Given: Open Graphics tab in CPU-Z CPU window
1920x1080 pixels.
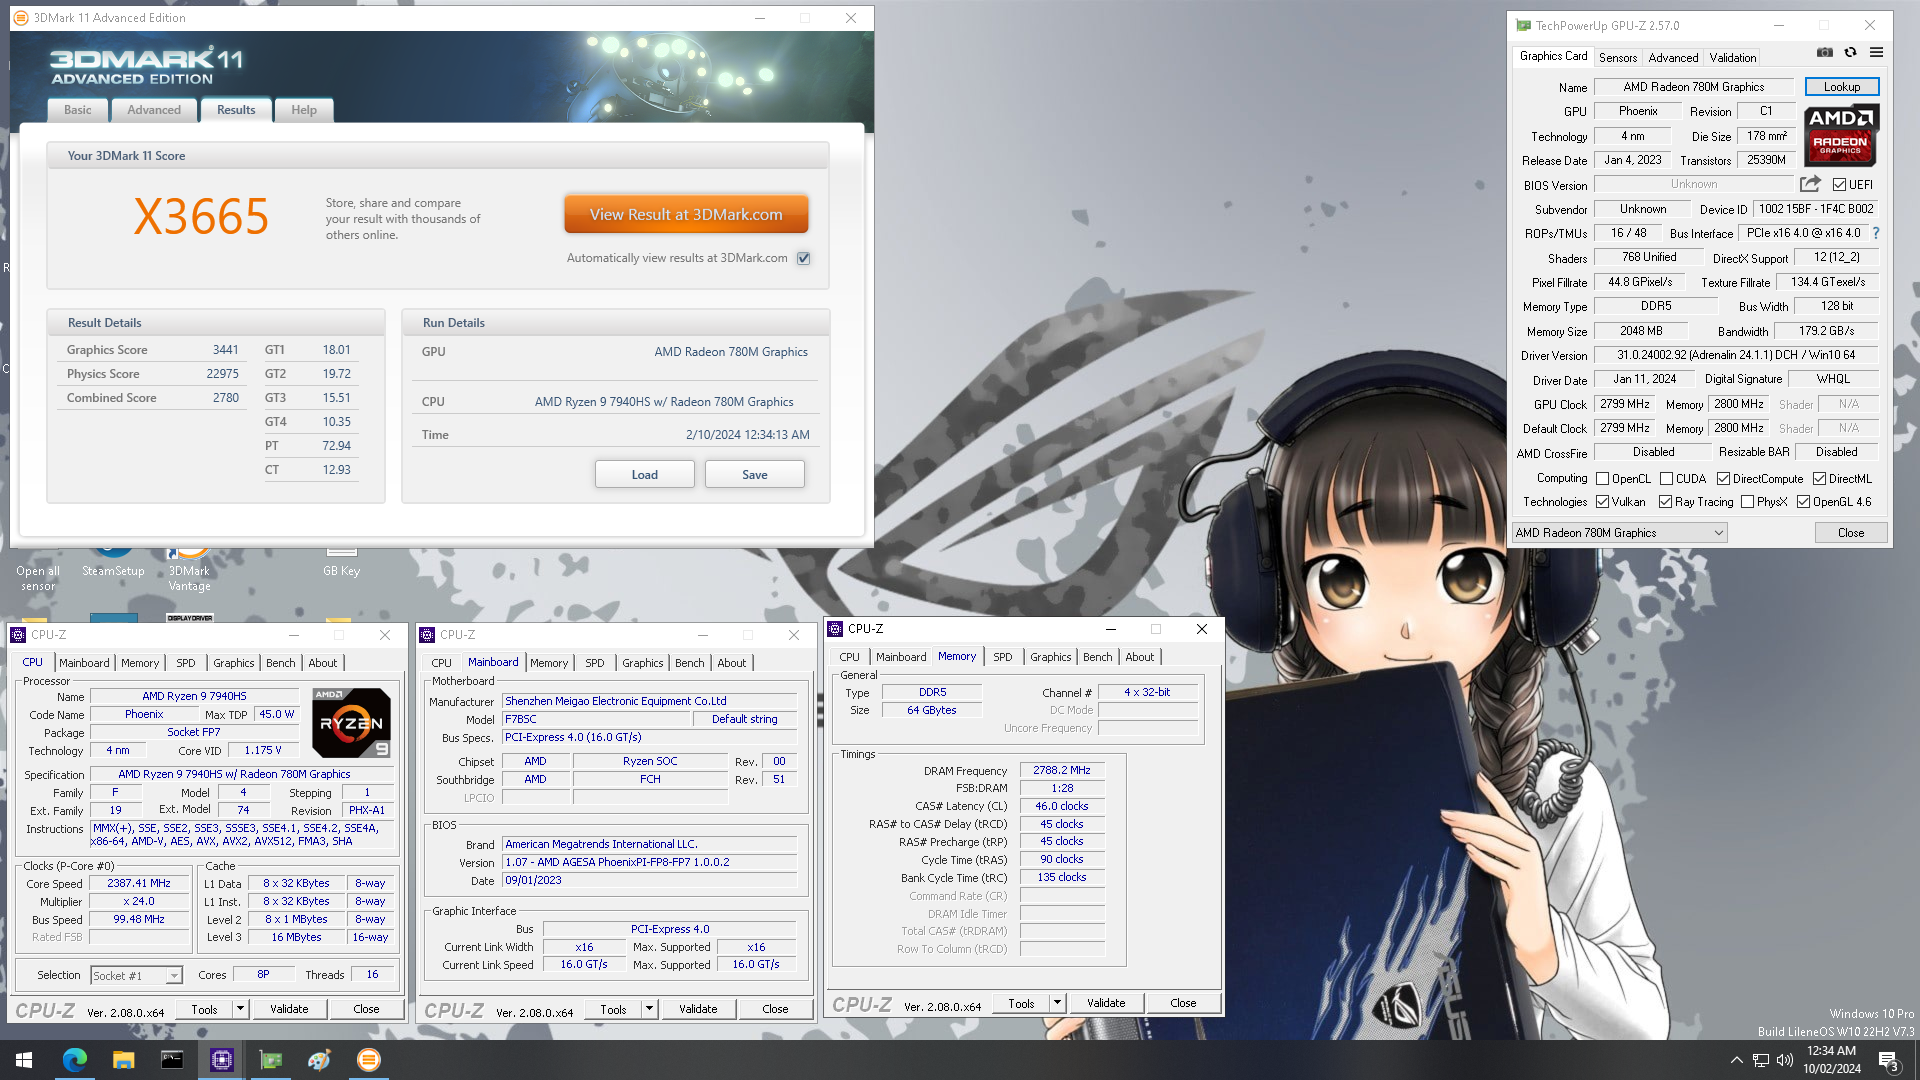Looking at the screenshot, I should pos(233,663).
